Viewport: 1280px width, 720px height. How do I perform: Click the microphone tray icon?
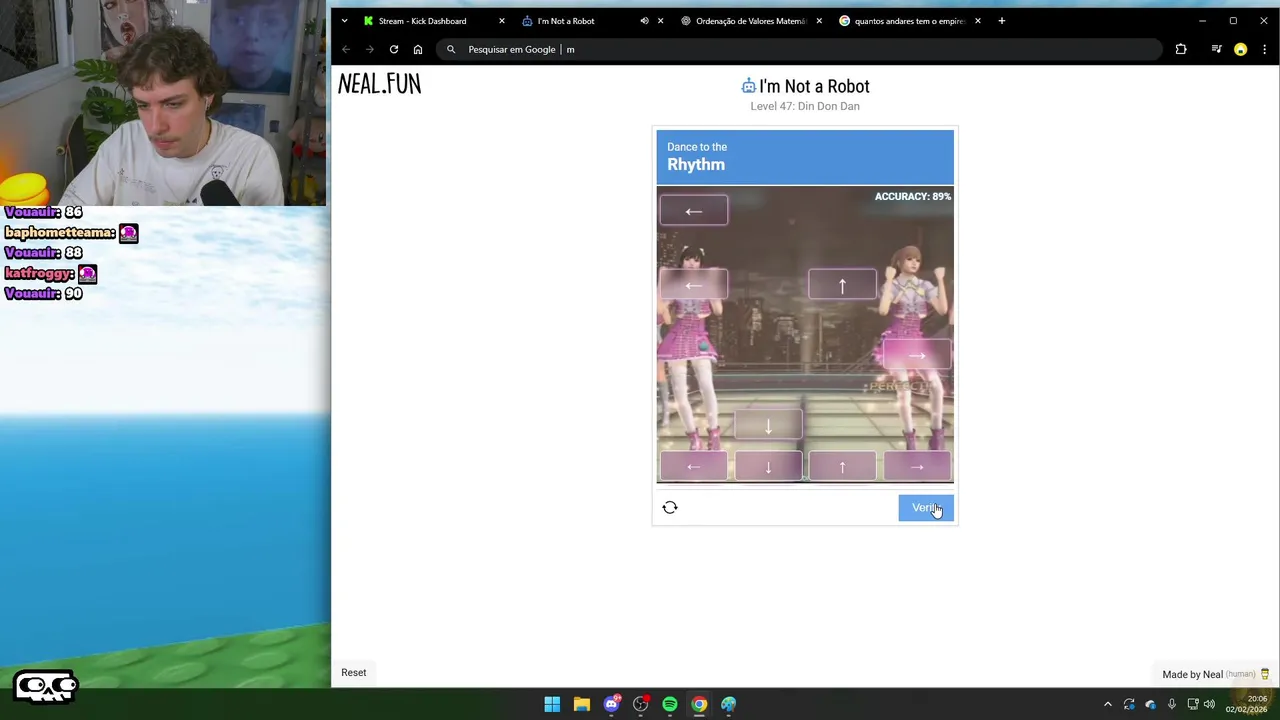(1171, 704)
